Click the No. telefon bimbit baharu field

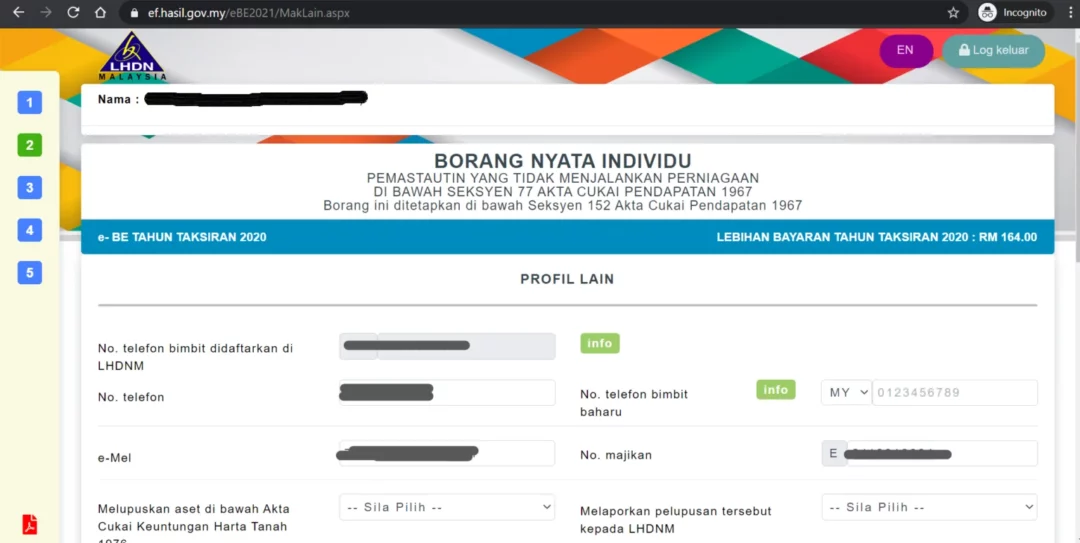(954, 393)
